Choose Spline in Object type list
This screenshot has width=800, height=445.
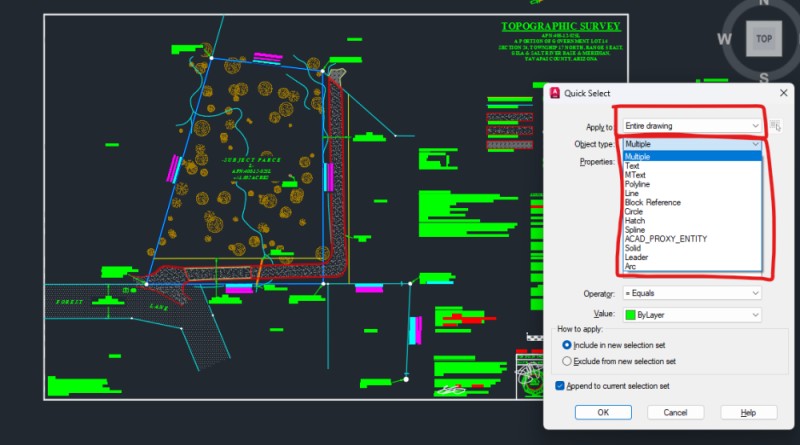pyautogui.click(x=692, y=230)
